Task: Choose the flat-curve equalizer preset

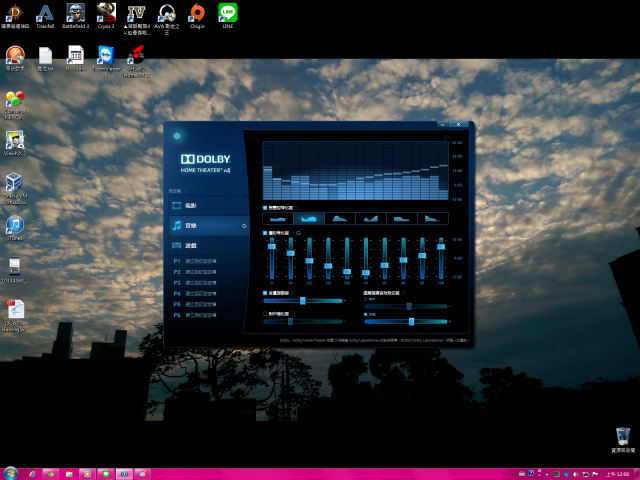Action: [x=278, y=219]
